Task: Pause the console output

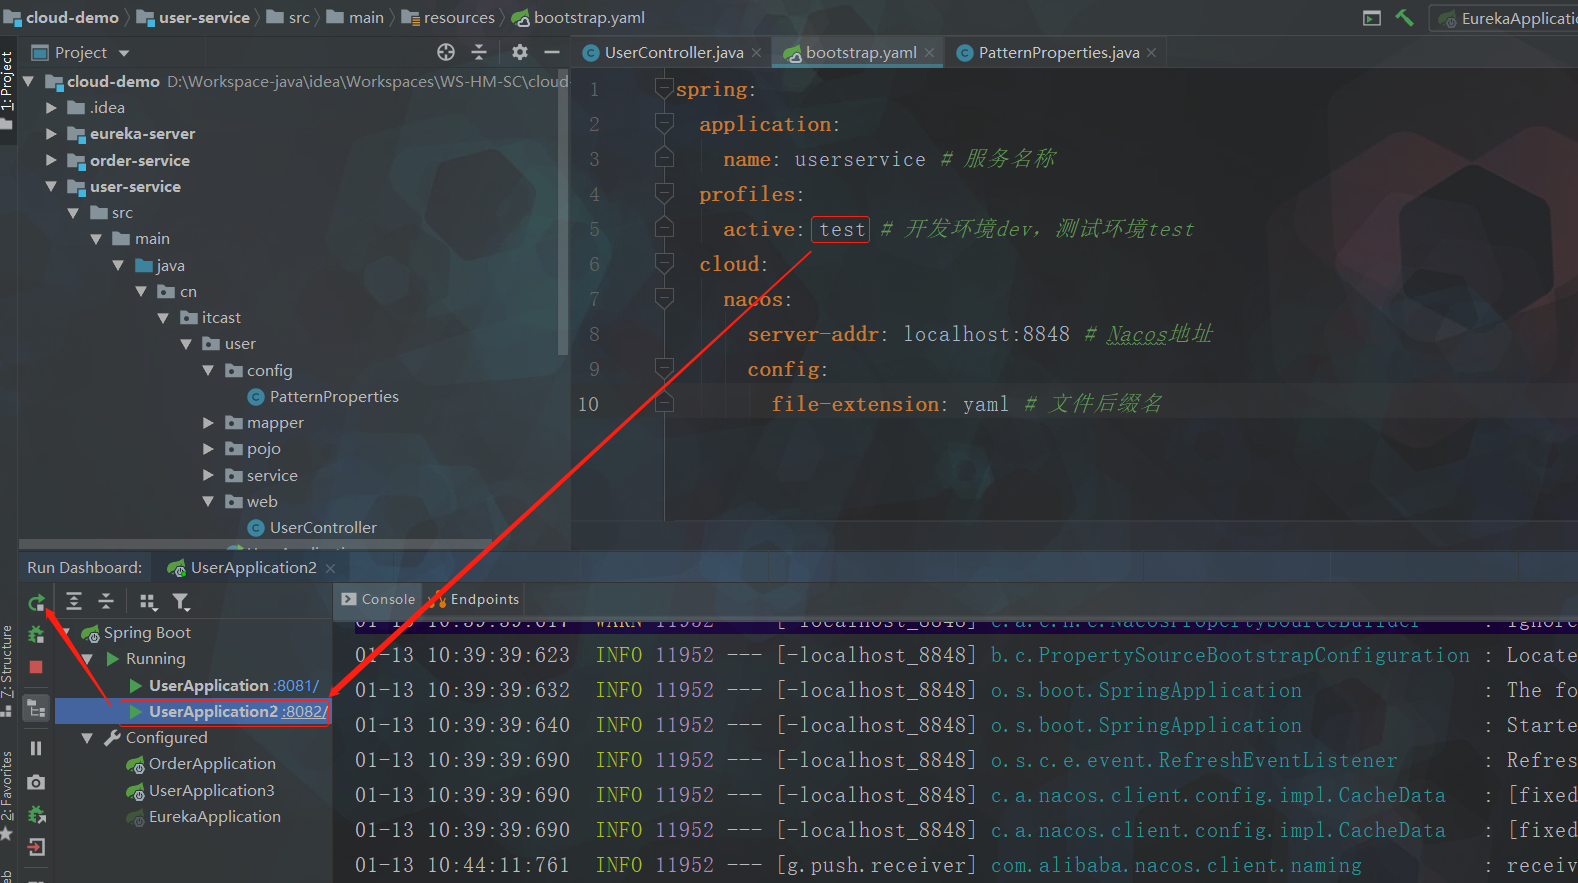Action: (x=36, y=748)
